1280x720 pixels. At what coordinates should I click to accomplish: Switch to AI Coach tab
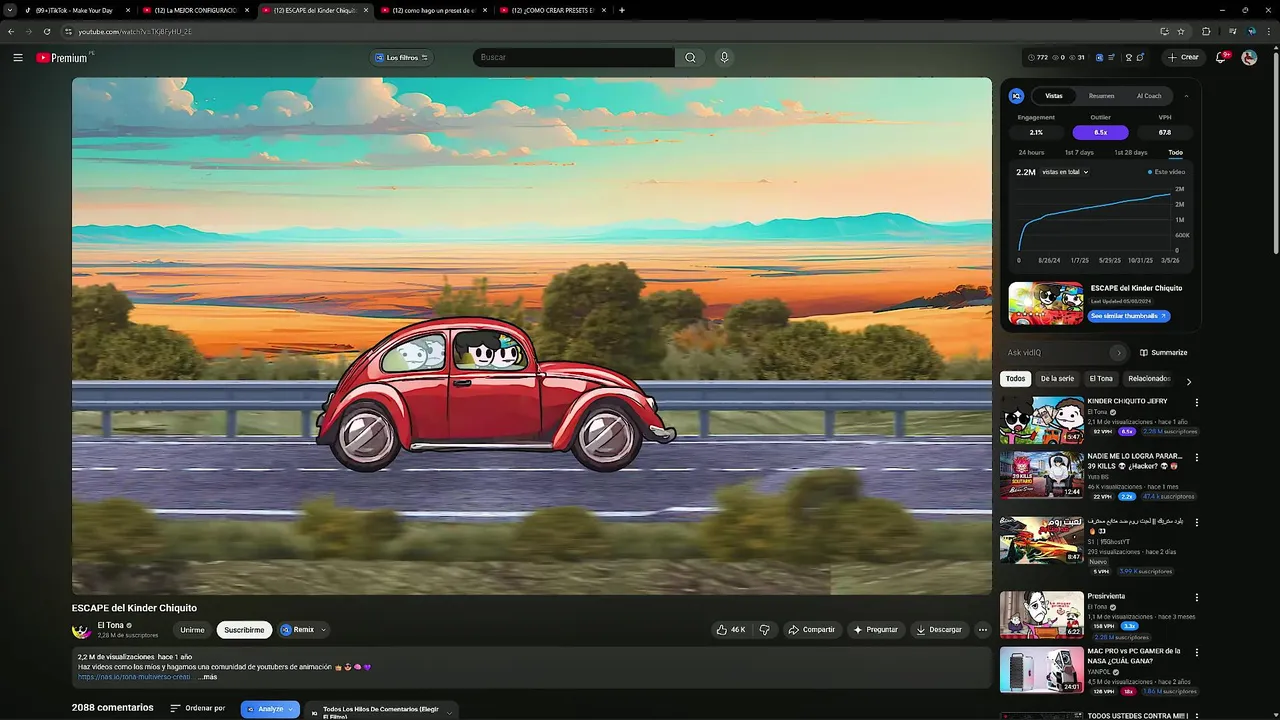pyautogui.click(x=1149, y=96)
